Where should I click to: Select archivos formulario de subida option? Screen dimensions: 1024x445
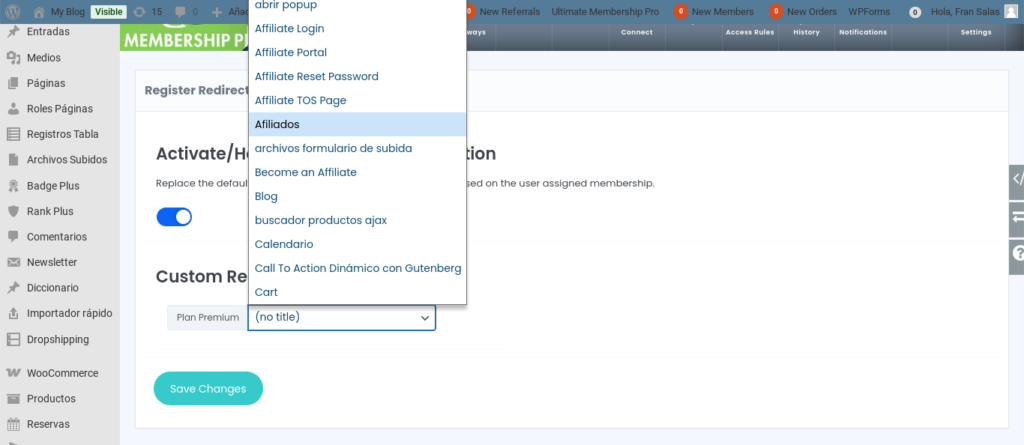357,148
